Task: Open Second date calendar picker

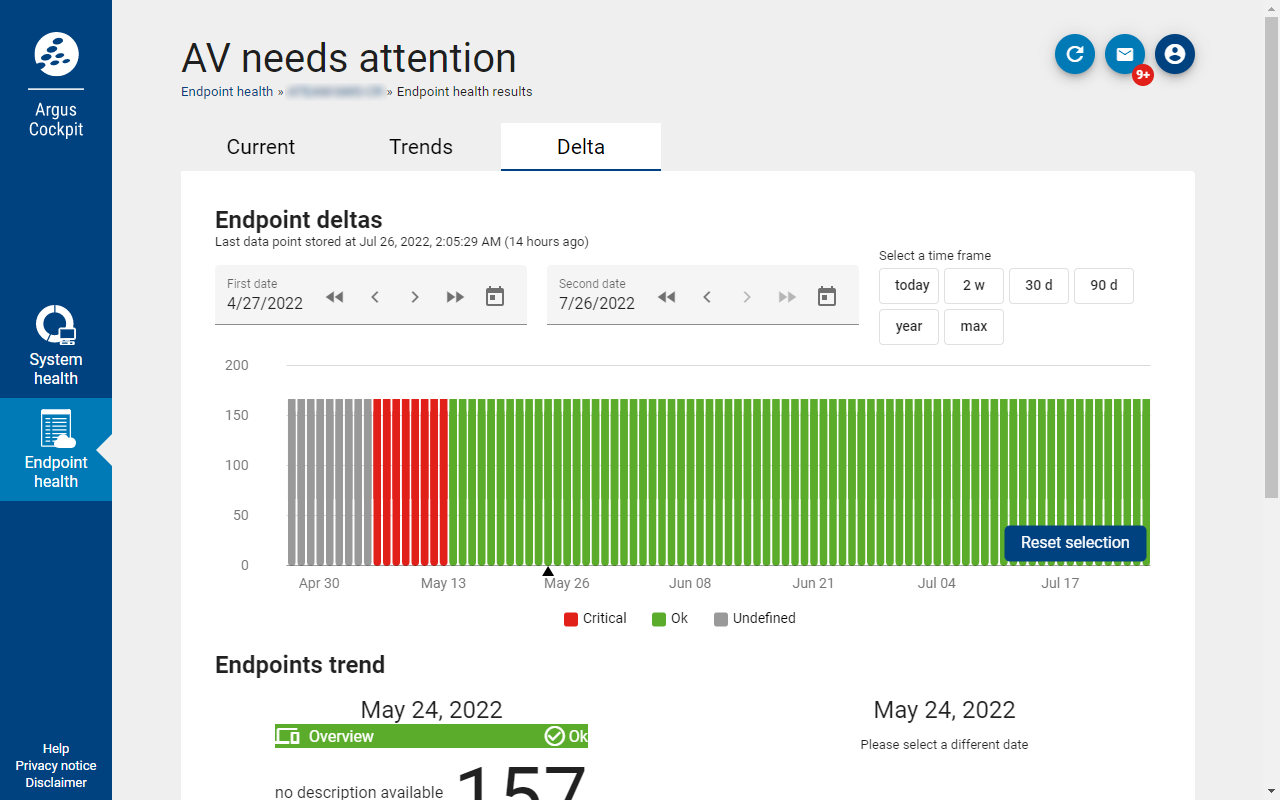Action: (827, 297)
